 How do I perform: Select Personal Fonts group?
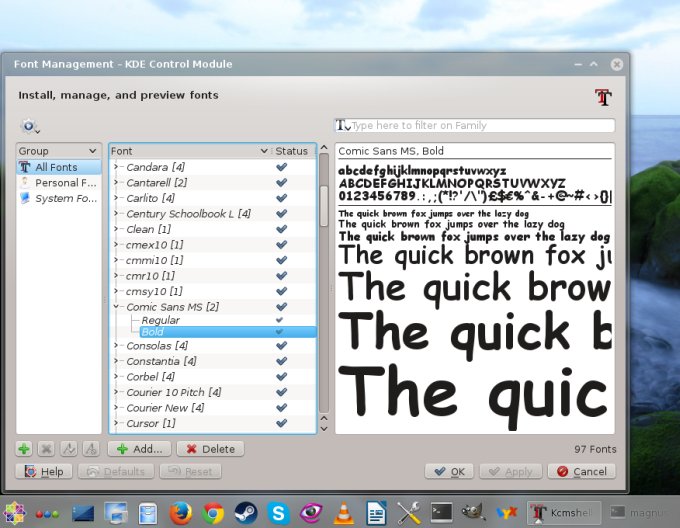(x=59, y=183)
